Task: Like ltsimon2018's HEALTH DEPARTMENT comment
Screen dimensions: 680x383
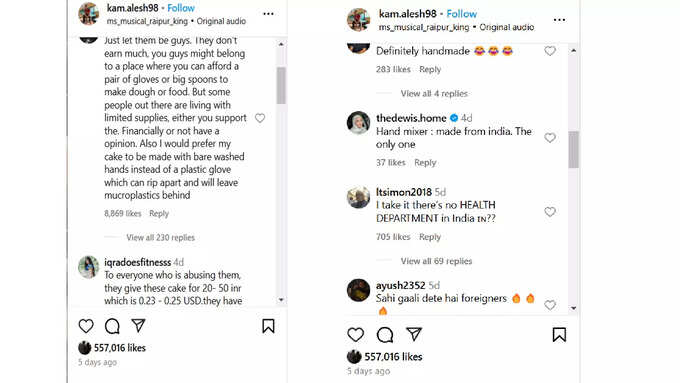Action: (x=550, y=212)
